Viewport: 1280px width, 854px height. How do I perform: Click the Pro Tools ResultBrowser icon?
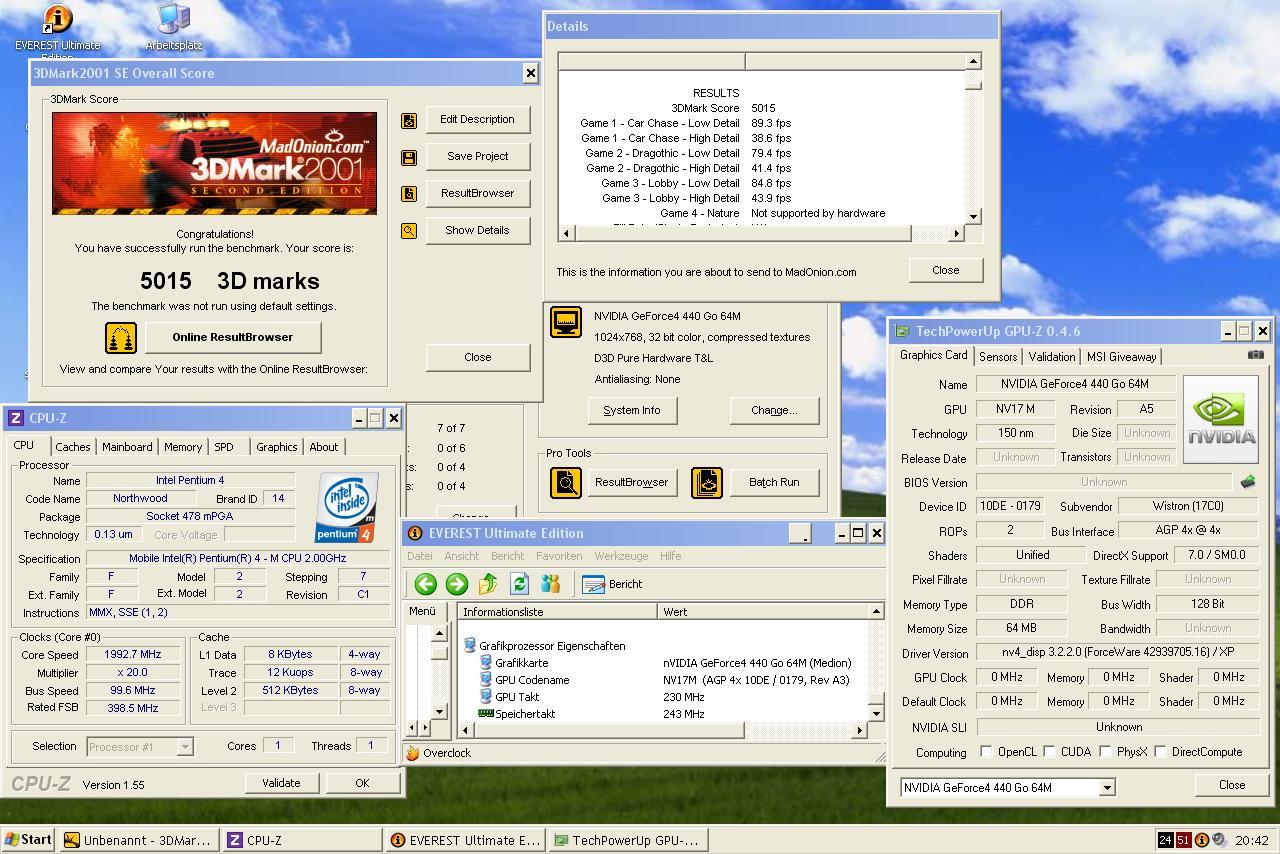click(566, 482)
